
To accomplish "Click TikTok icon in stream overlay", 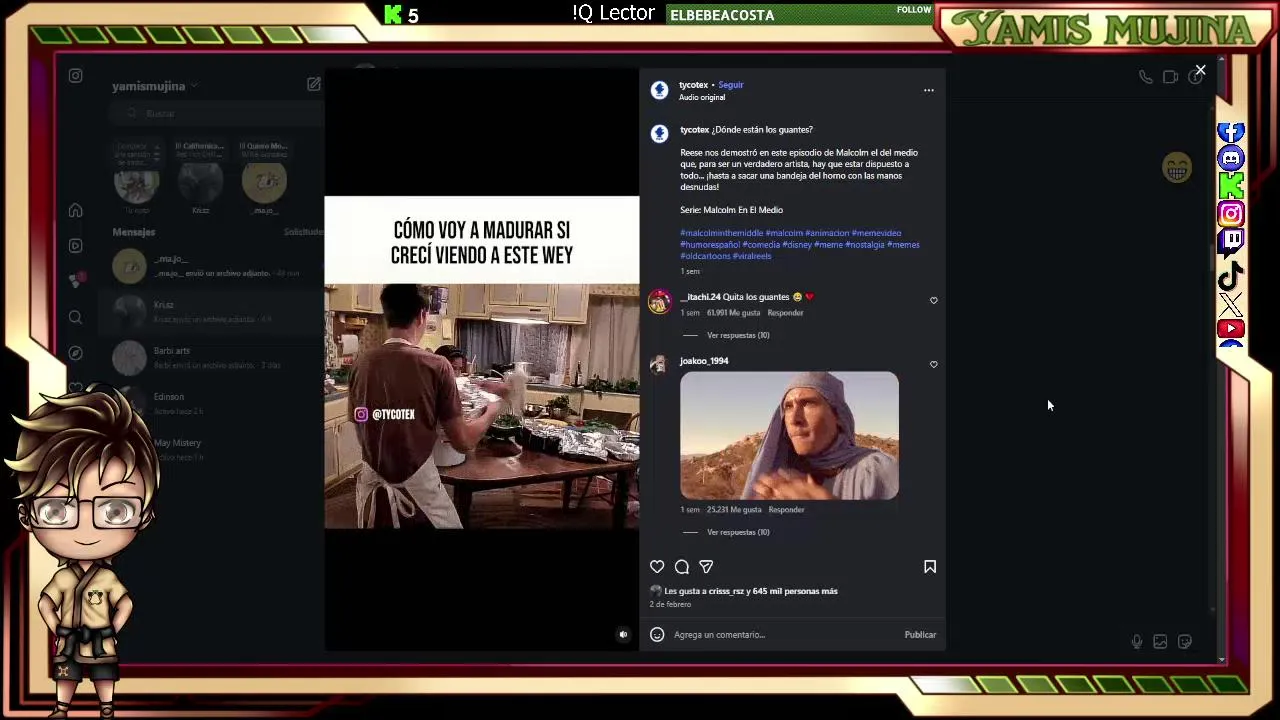I will click(1231, 274).
